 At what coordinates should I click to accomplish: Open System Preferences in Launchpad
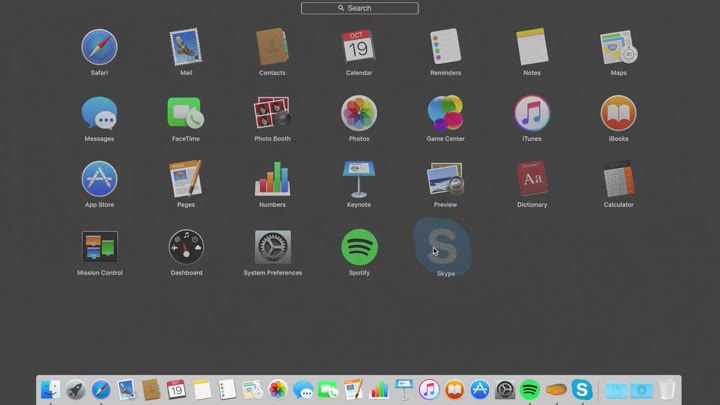(272, 247)
